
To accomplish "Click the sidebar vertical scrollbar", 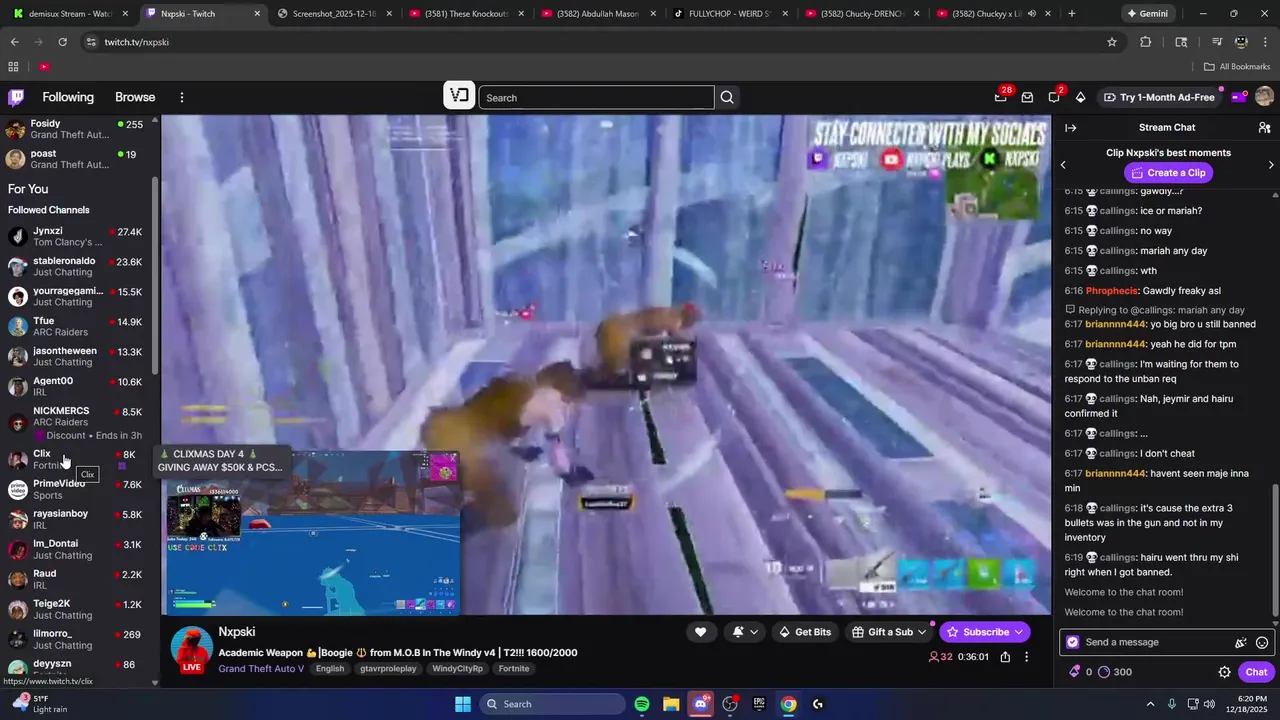I will [155, 275].
